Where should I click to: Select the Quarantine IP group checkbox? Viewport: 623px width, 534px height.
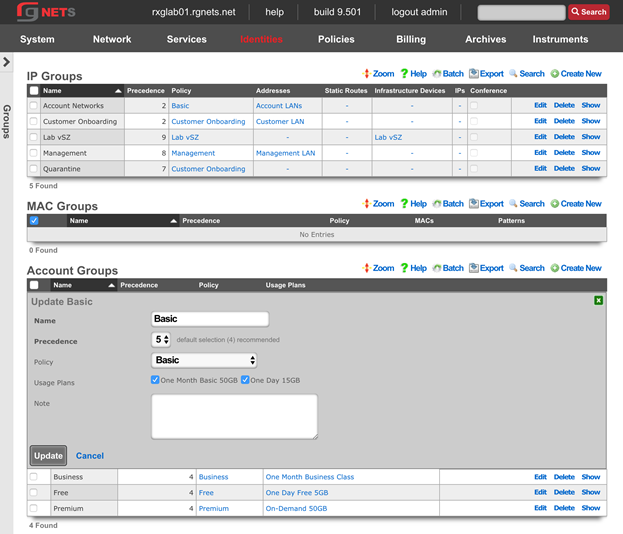(x=34, y=169)
